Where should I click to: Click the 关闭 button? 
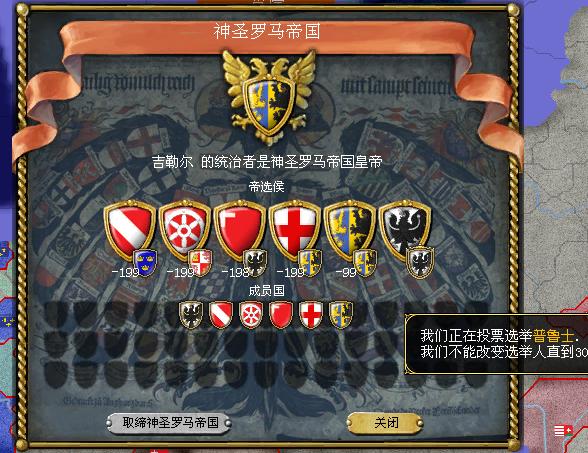pyautogui.click(x=386, y=423)
